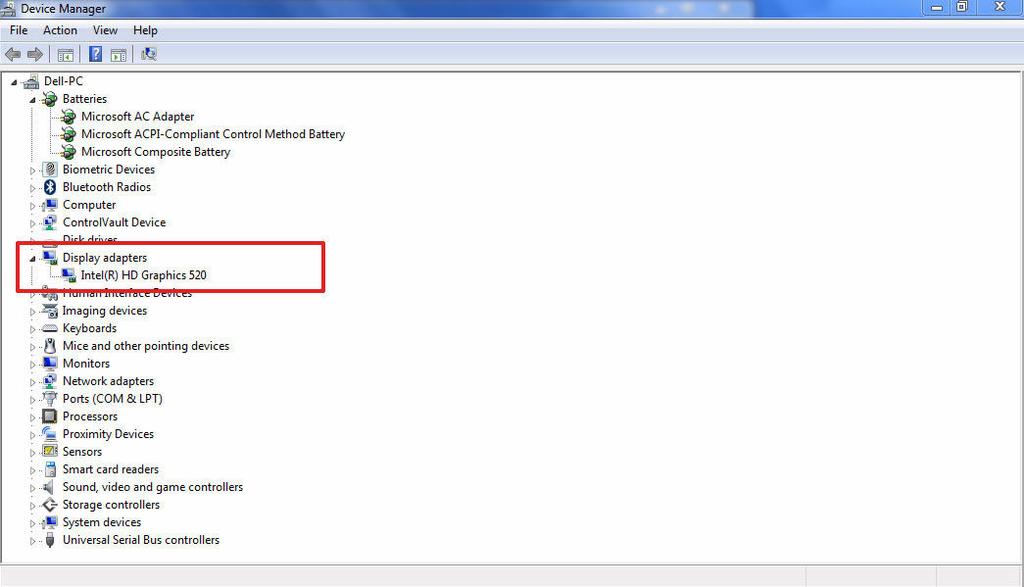The width and height of the screenshot is (1024, 587).
Task: Expand the Proximity Devices category
Action: coord(32,435)
